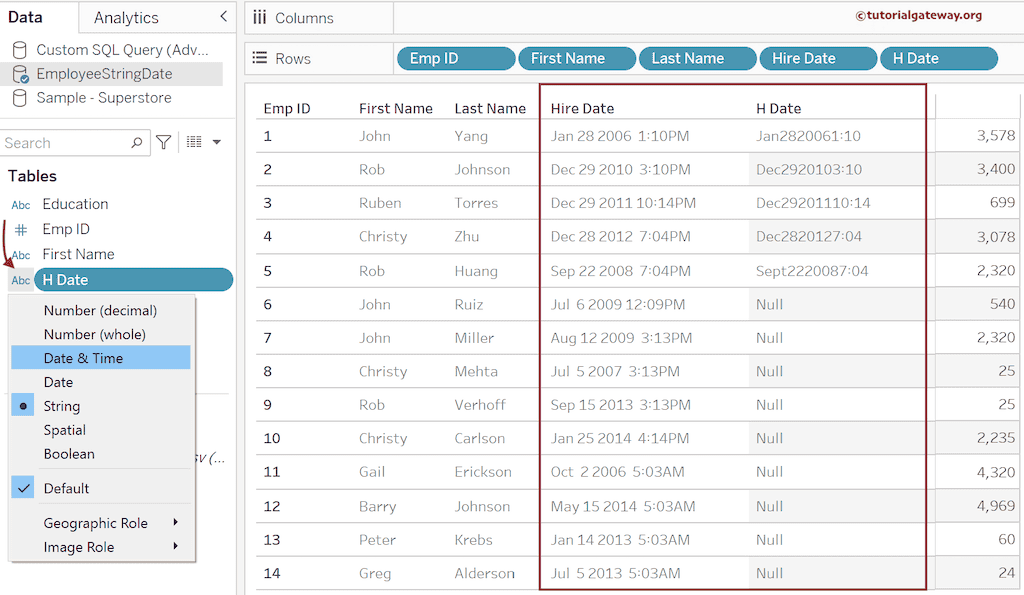The height and width of the screenshot is (595, 1024).
Task: Click the Abc icon next to Education
Action: coord(20,205)
